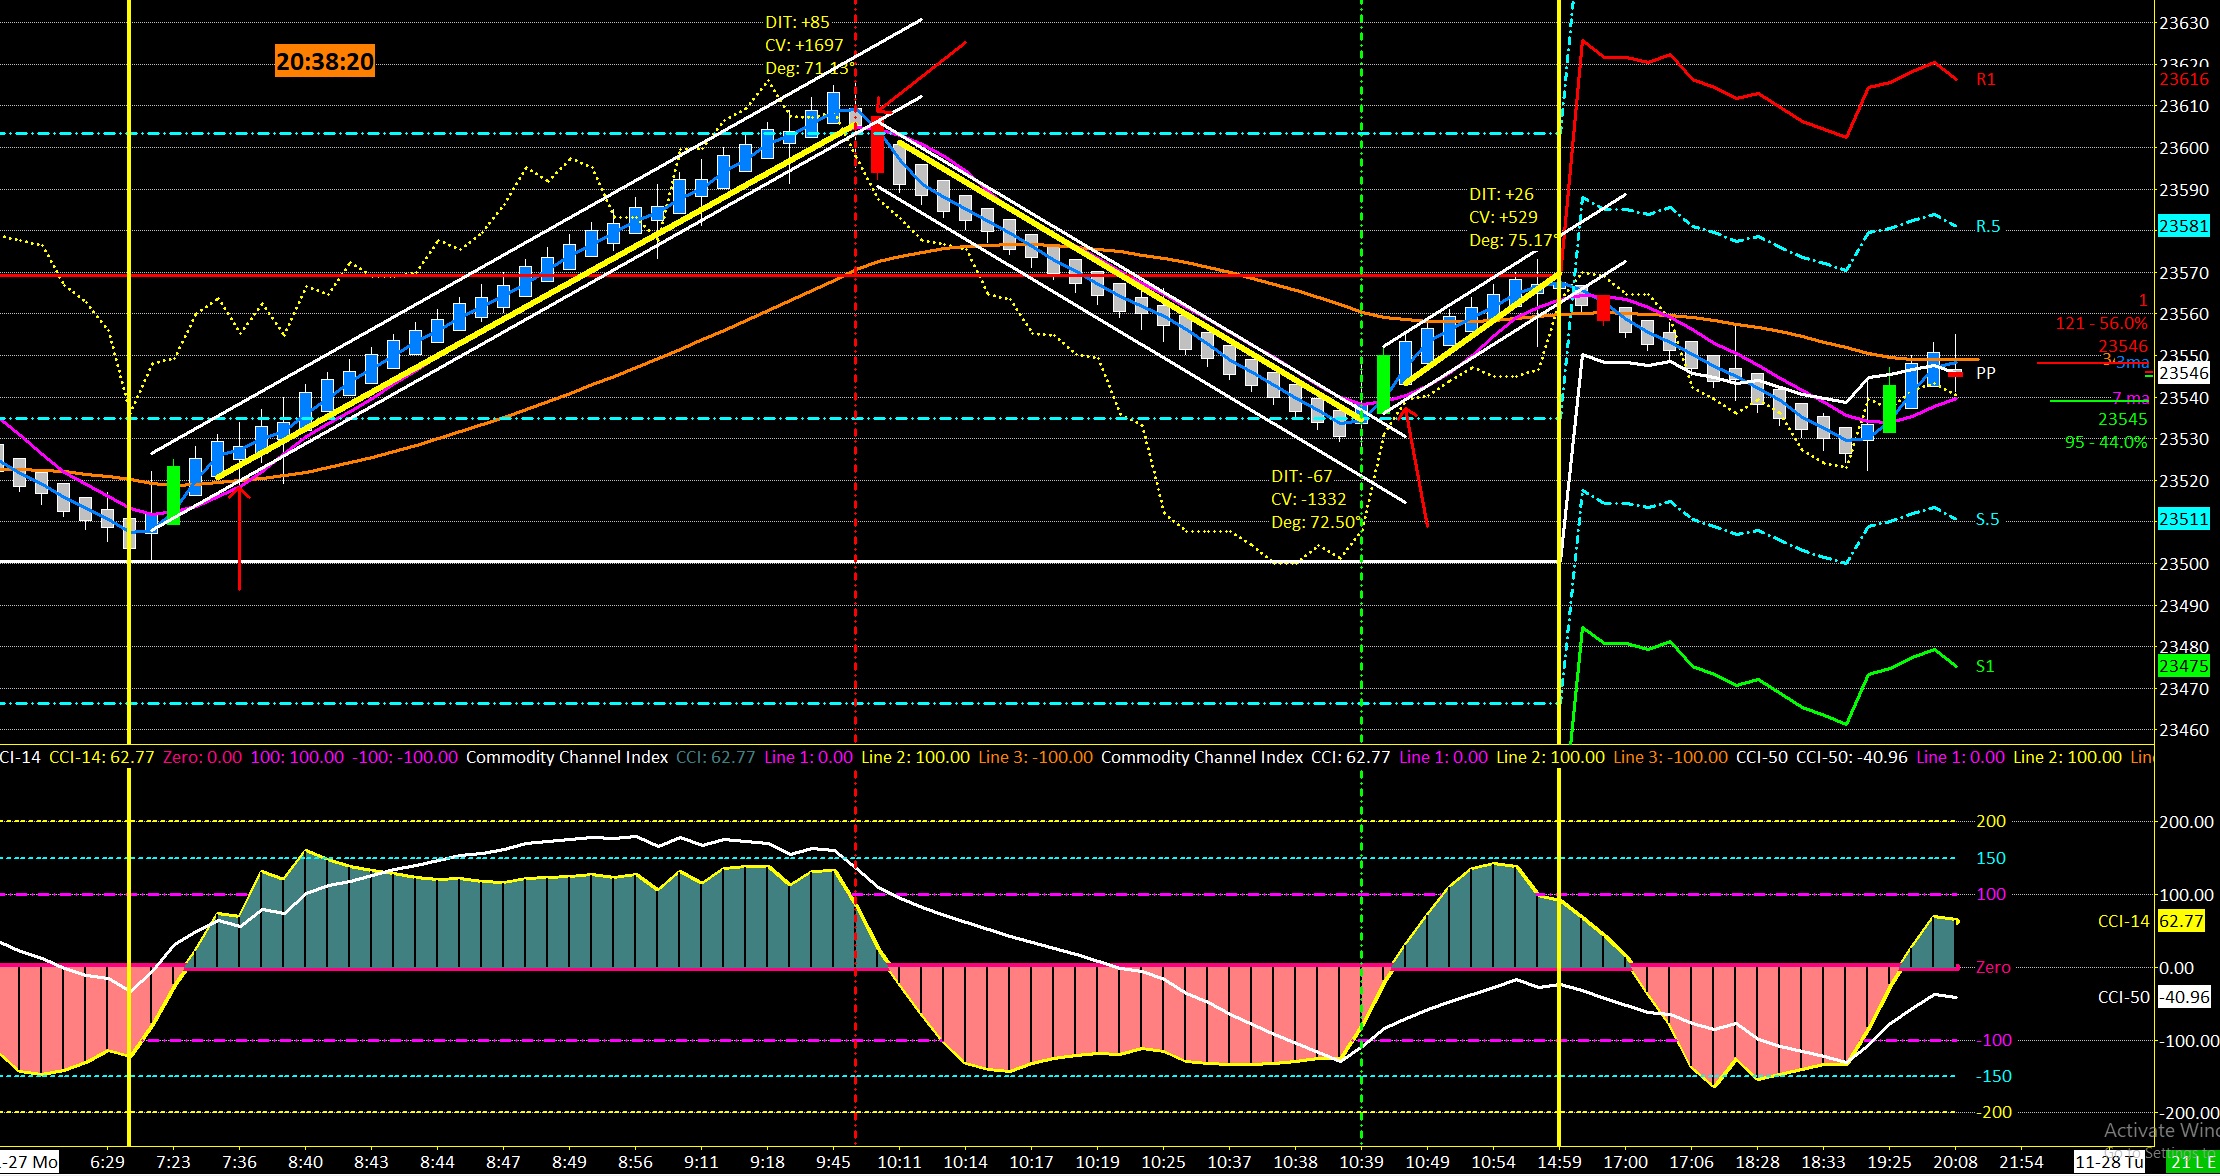Click the yellow CCI-14 62.77 value tag
The image size is (2220, 1176).
tap(2180, 921)
